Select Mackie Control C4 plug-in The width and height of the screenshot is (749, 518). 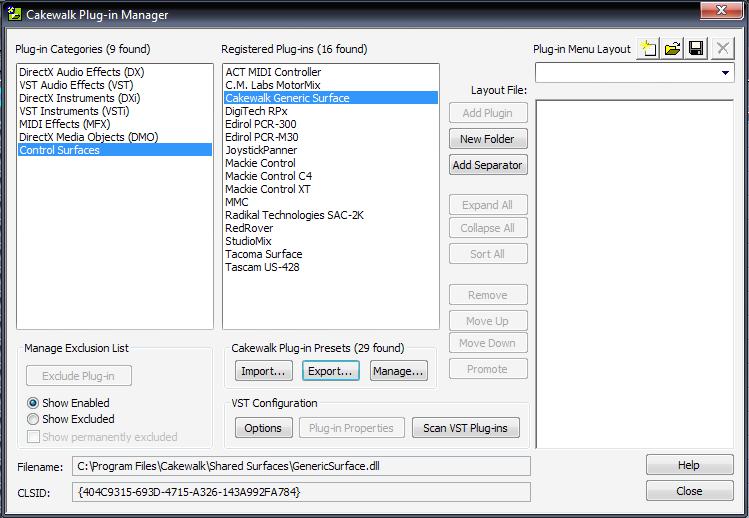331,176
